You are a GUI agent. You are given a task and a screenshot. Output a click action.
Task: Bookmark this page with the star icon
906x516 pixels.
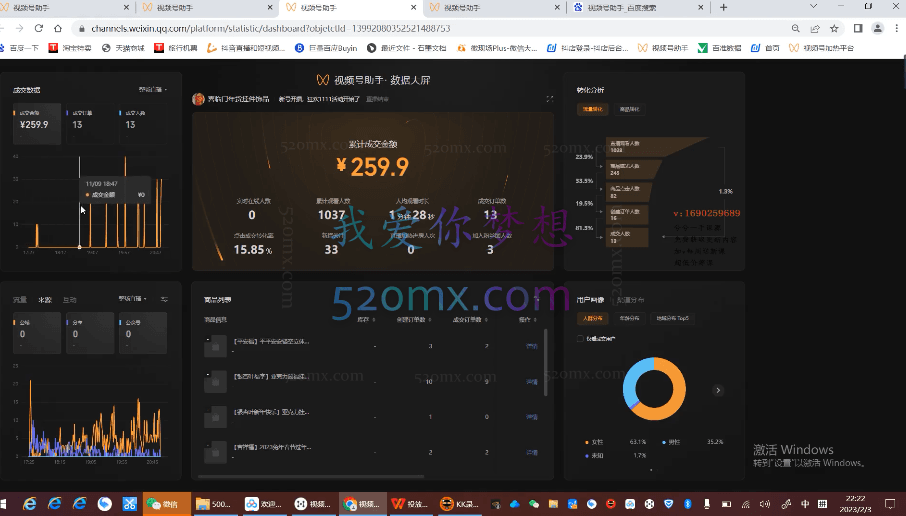[x=834, y=28]
